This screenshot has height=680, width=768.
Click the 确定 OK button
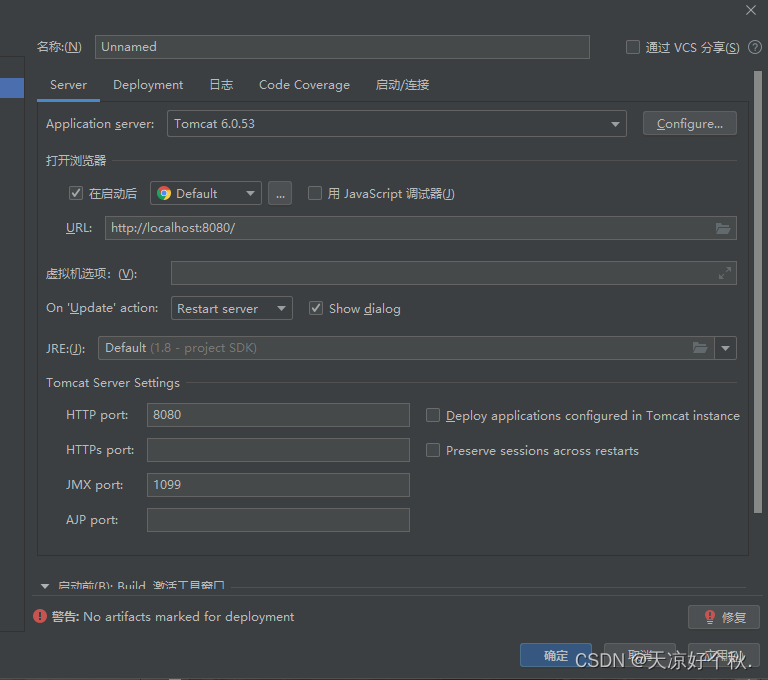[x=555, y=656]
